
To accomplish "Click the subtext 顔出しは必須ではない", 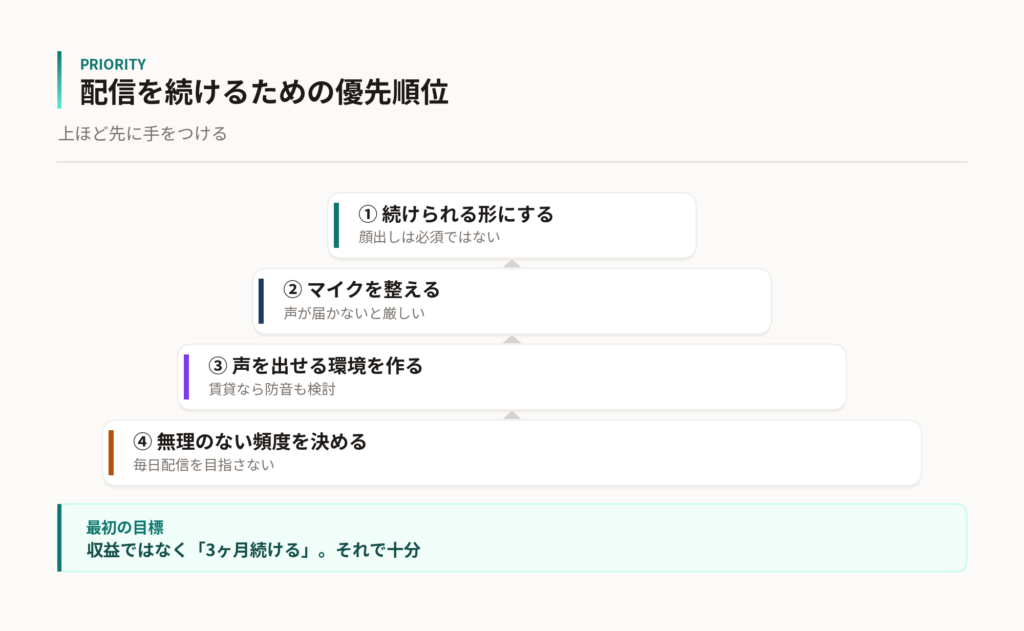I will [x=429, y=237].
